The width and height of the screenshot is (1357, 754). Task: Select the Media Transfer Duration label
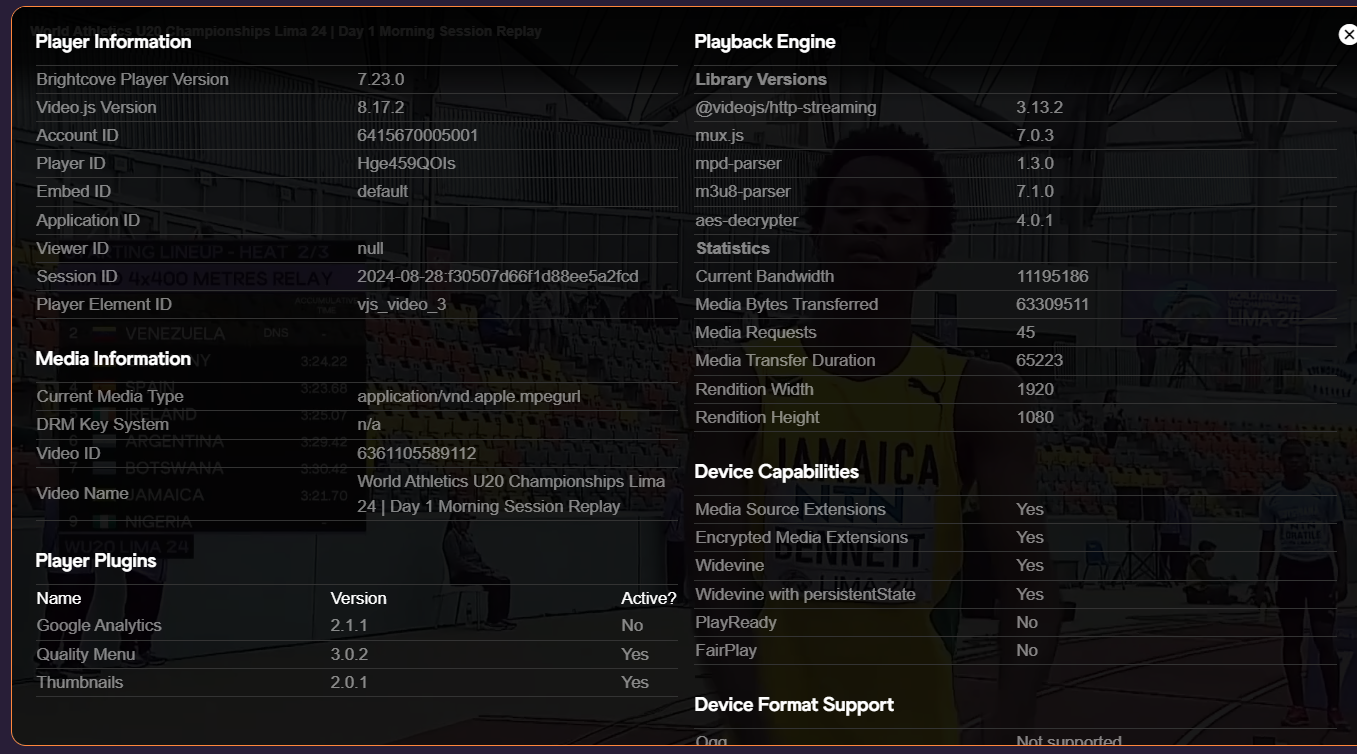785,360
